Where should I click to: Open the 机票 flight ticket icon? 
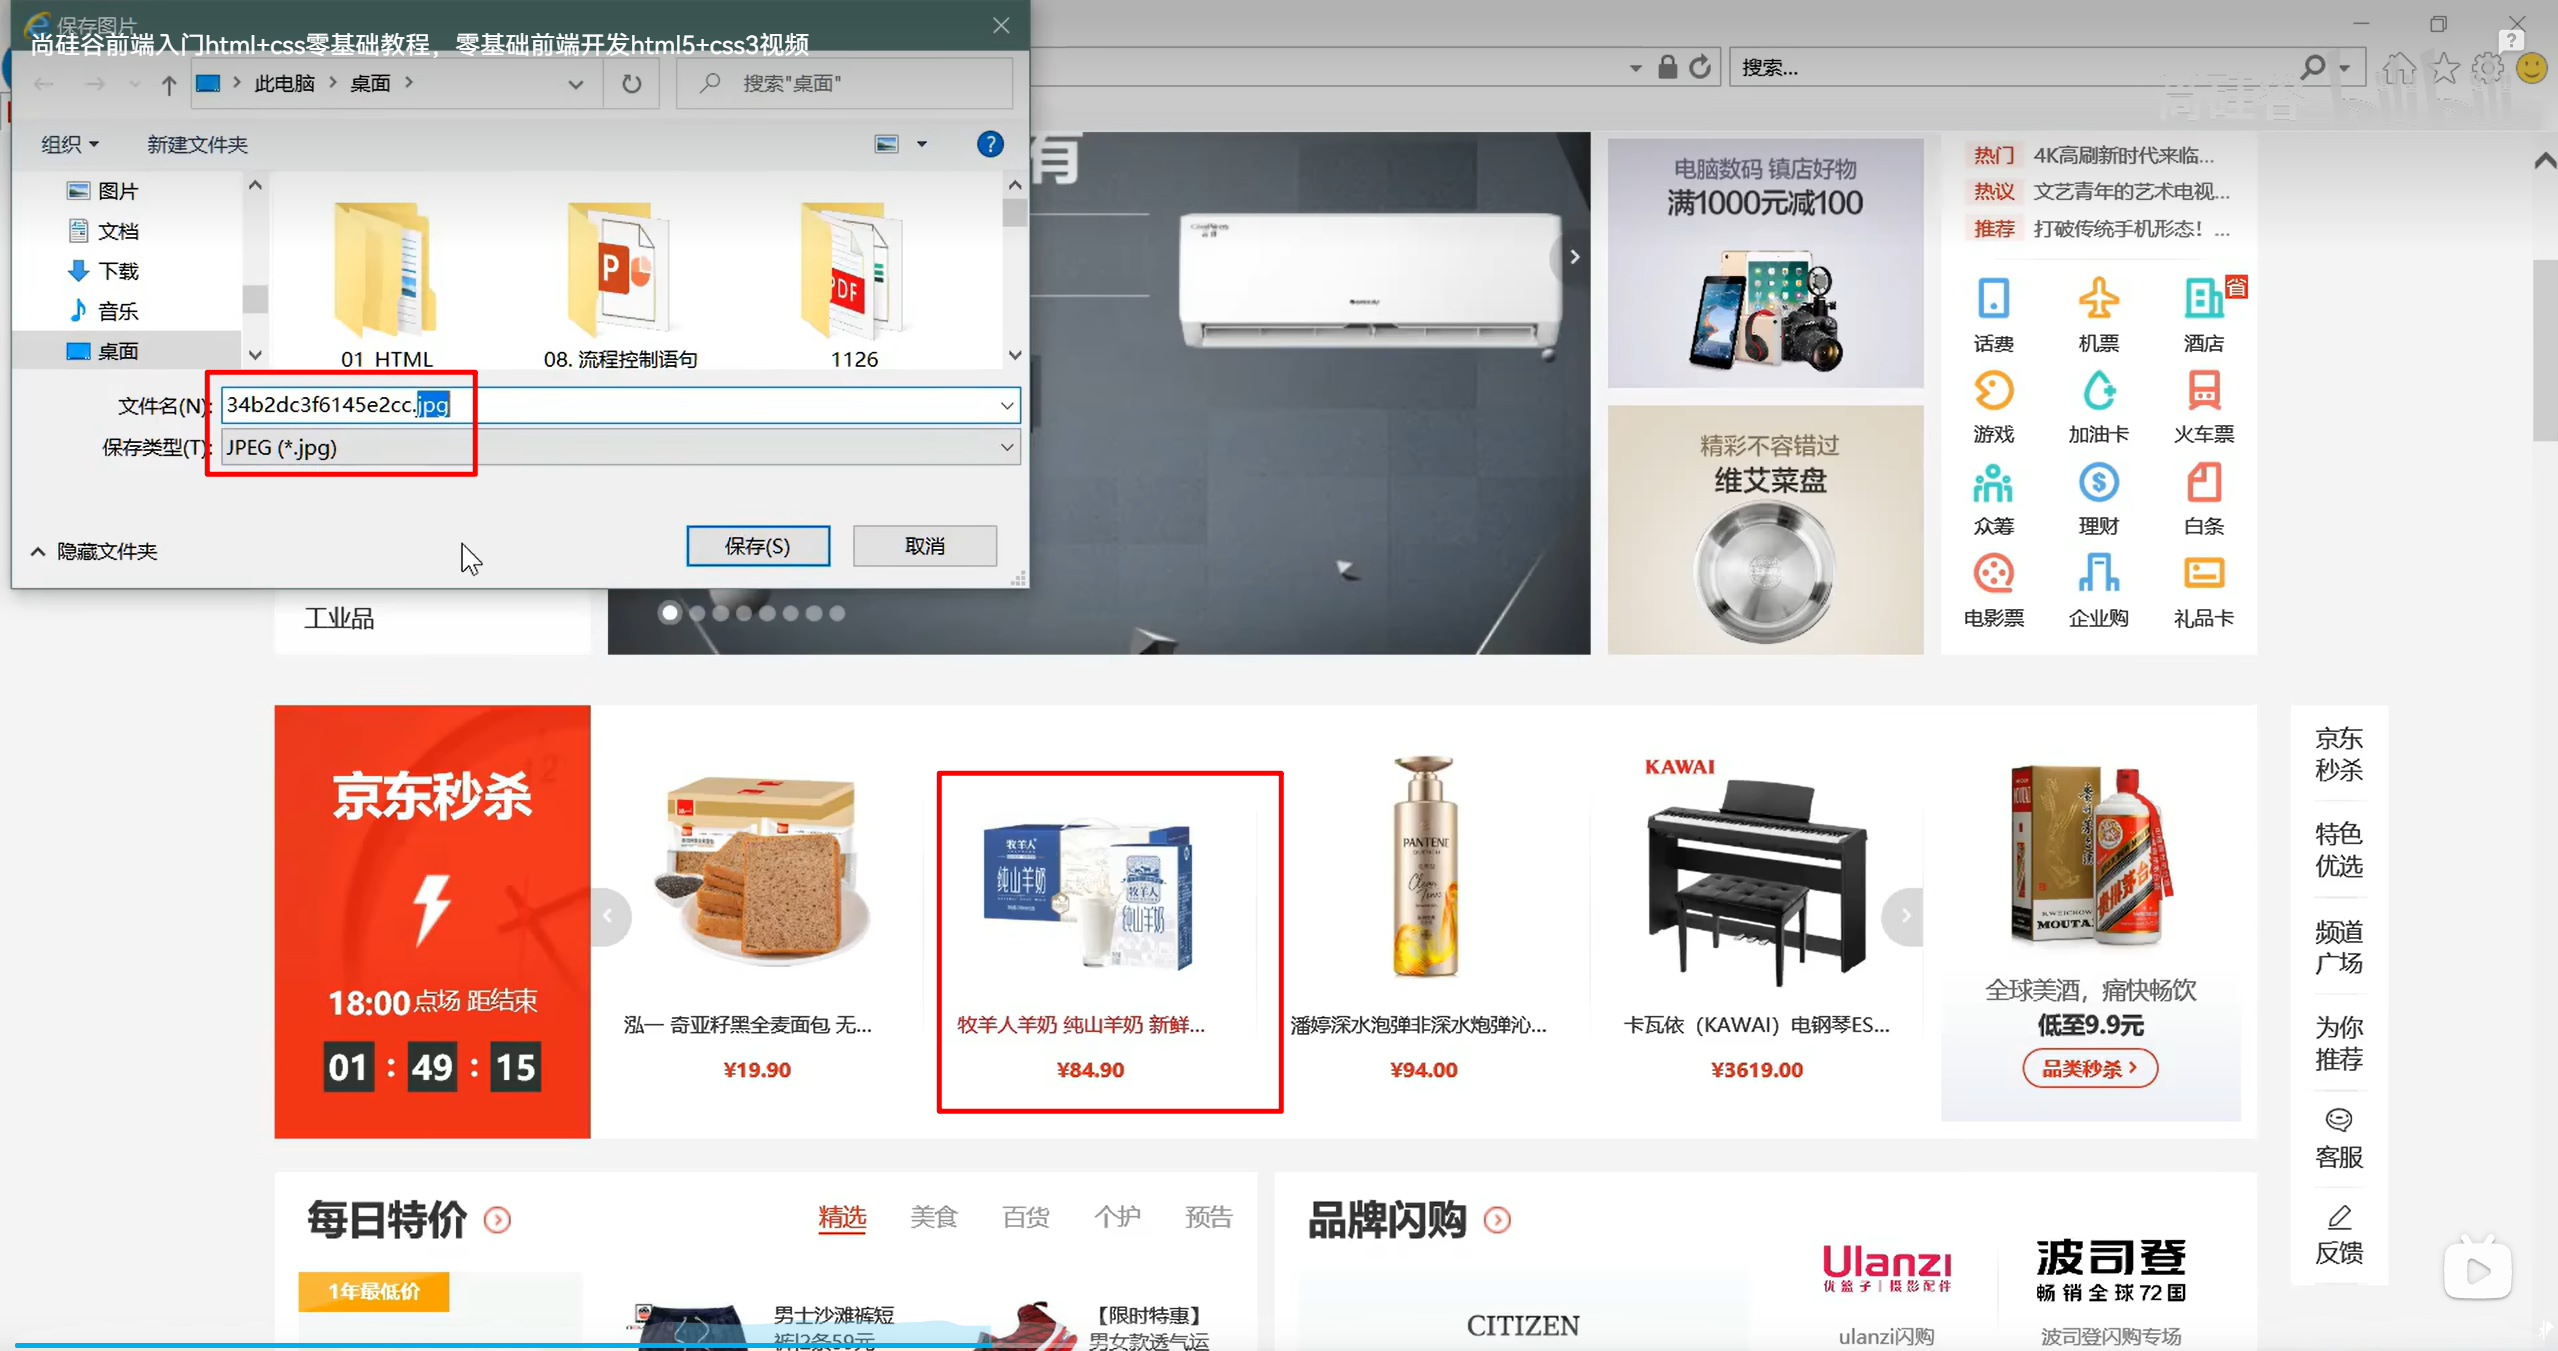point(2098,298)
